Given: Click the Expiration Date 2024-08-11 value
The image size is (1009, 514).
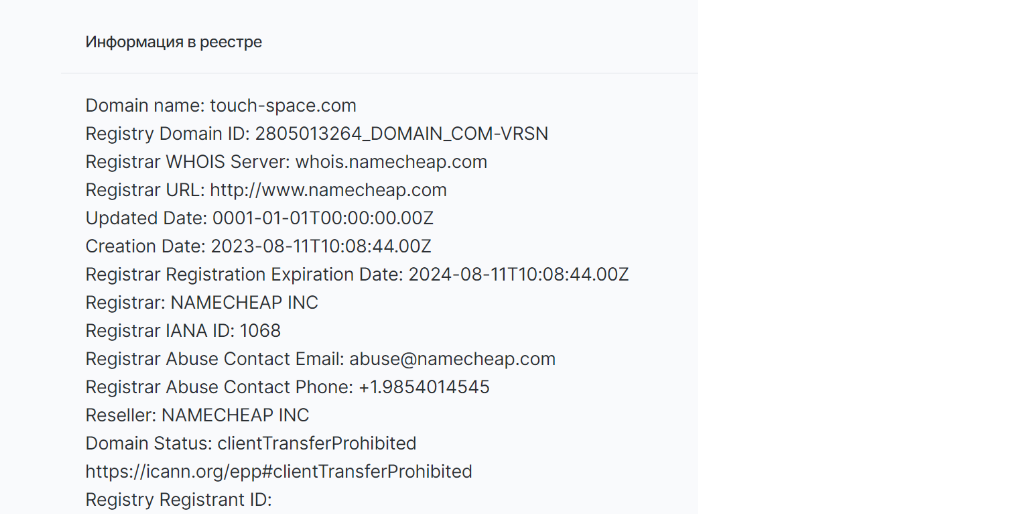Looking at the screenshot, I should pyautogui.click(x=519, y=275).
